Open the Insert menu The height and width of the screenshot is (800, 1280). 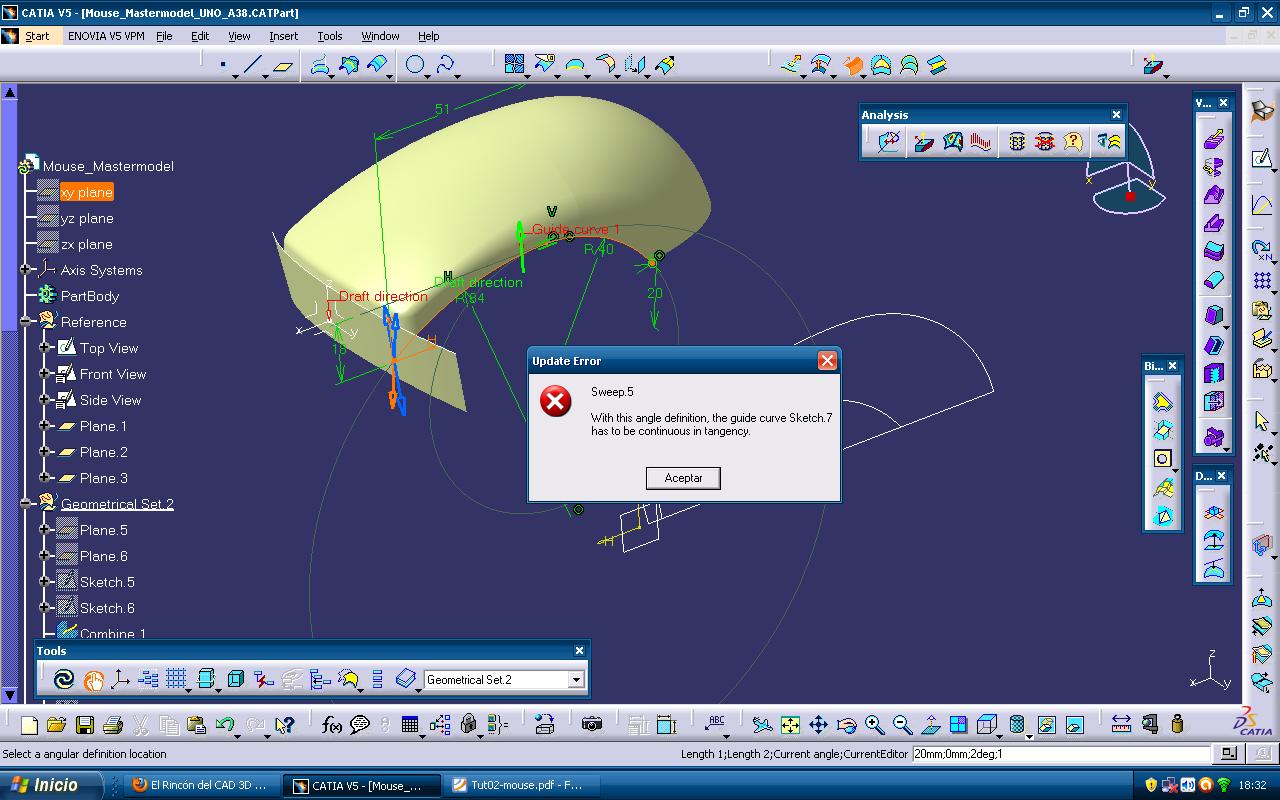tap(283, 36)
